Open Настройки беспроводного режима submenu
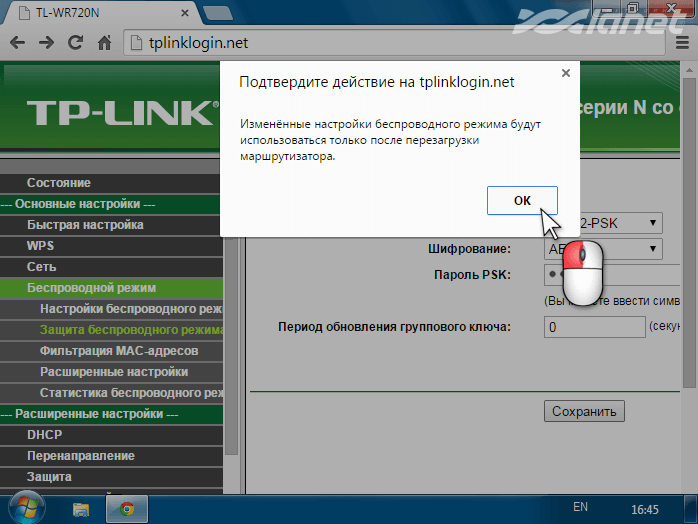The width and height of the screenshot is (698, 524). pyautogui.click(x=110, y=309)
